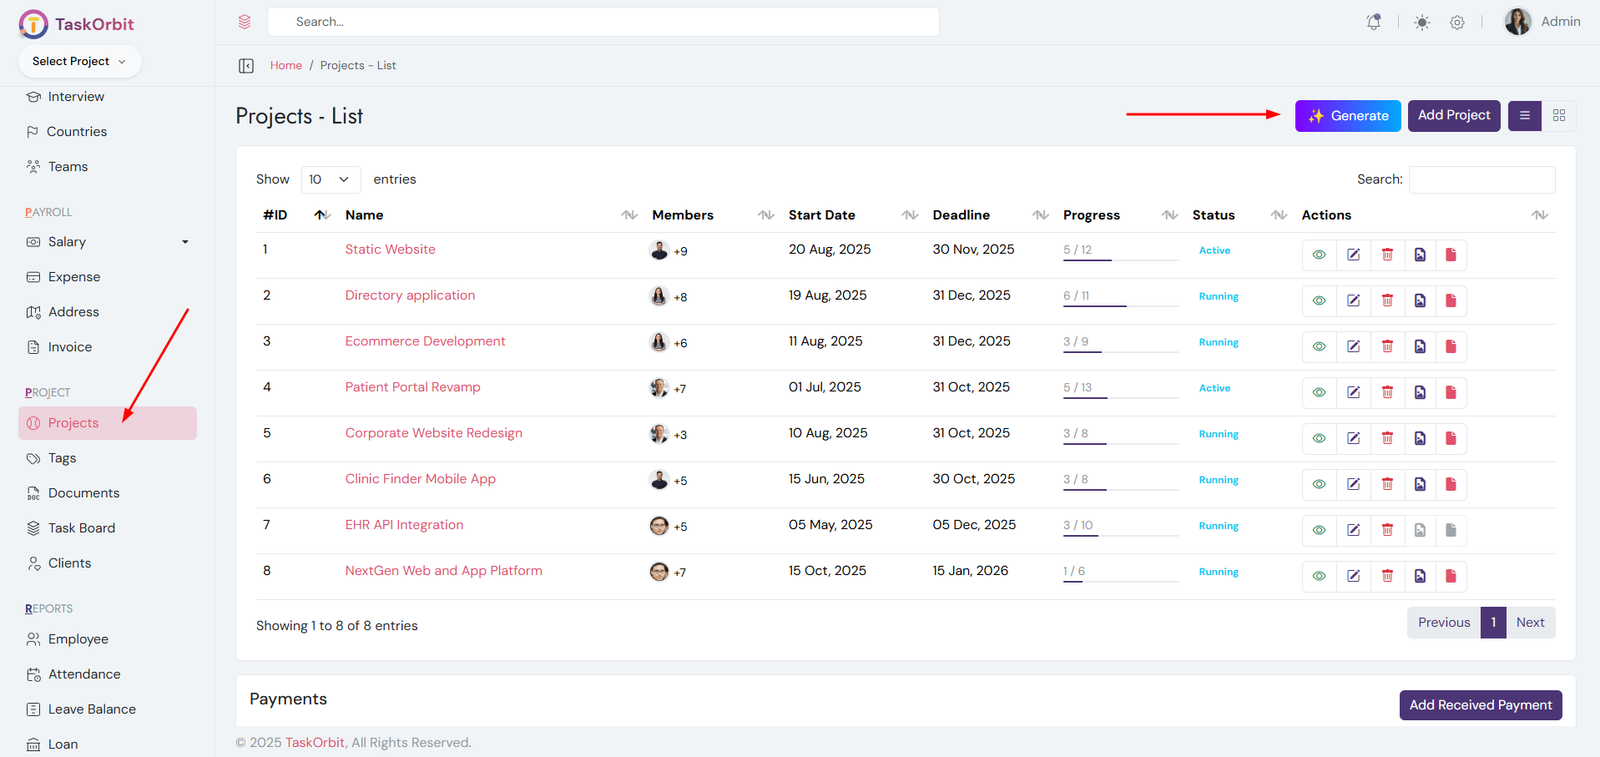Collapse sidebar using the panel icon

tap(246, 66)
